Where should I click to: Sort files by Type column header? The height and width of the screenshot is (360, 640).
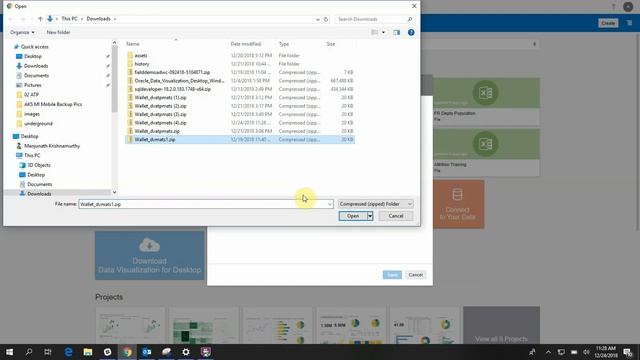coord(284,44)
